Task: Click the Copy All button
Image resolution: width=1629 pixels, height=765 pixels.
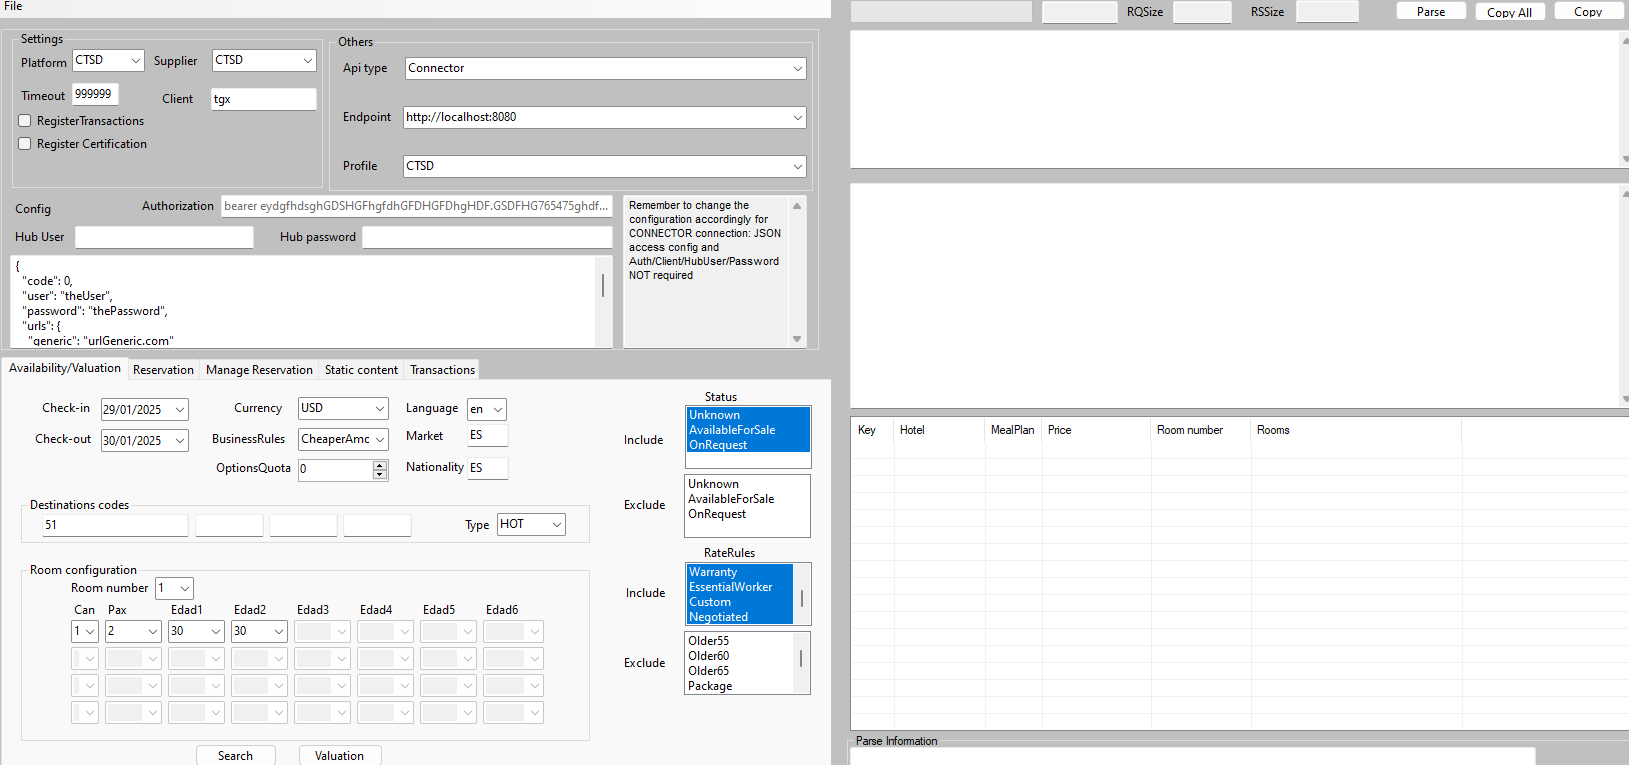Action: (x=1509, y=12)
